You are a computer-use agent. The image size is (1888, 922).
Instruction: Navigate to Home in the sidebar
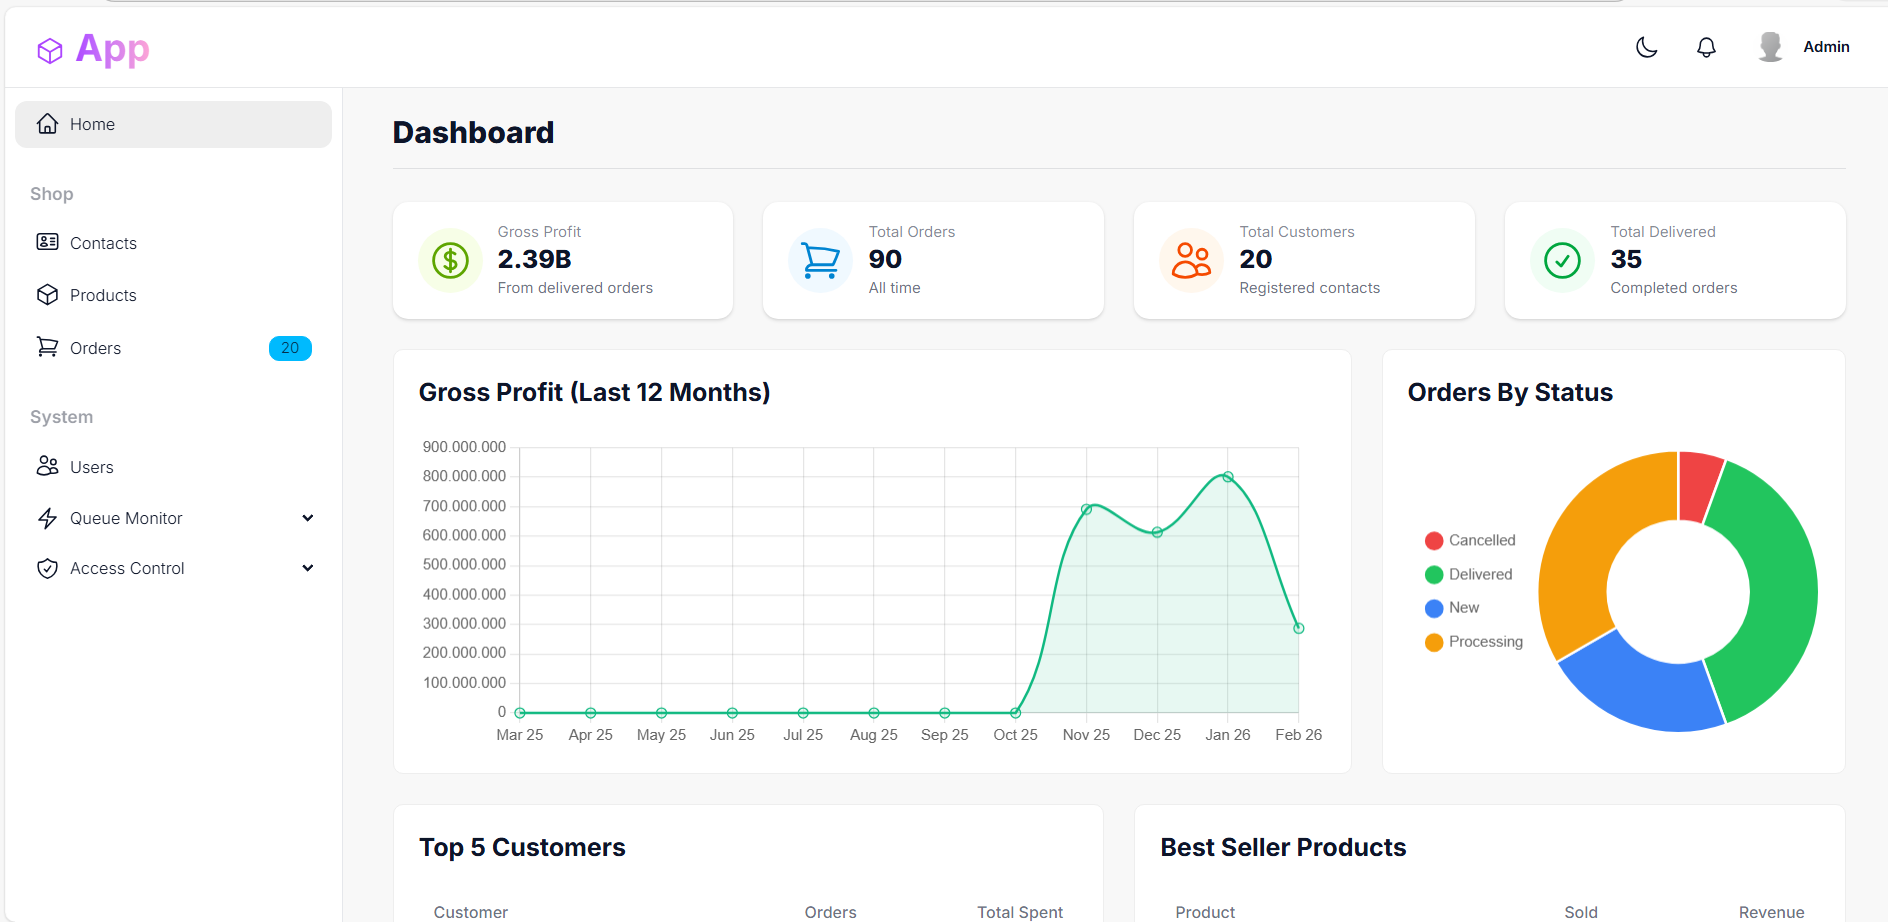coord(92,124)
